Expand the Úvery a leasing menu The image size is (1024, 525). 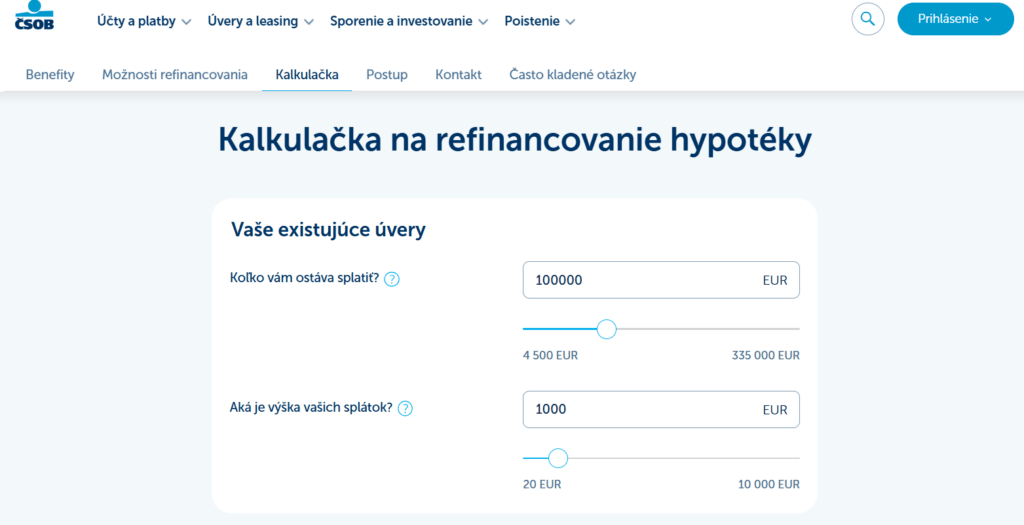260,21
